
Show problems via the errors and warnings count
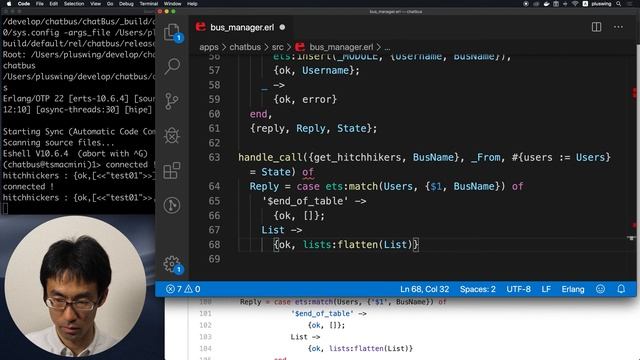(183, 289)
